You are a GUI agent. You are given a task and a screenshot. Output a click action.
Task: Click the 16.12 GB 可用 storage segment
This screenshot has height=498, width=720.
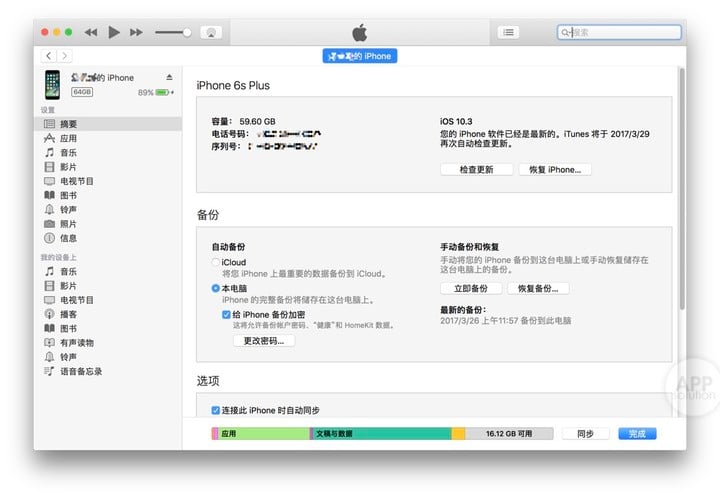click(x=509, y=434)
